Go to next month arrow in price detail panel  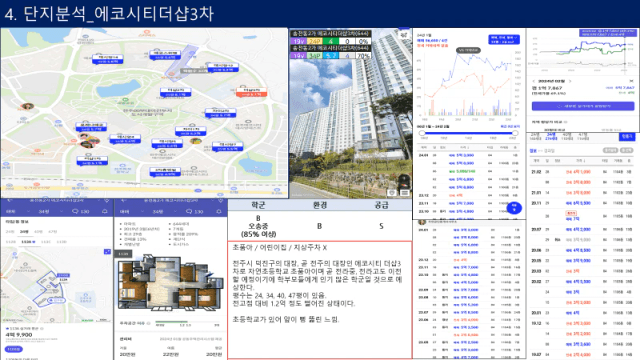click(570, 81)
